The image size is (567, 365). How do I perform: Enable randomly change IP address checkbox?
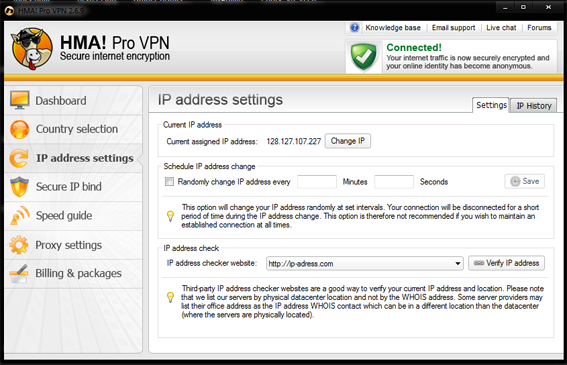[x=169, y=181]
